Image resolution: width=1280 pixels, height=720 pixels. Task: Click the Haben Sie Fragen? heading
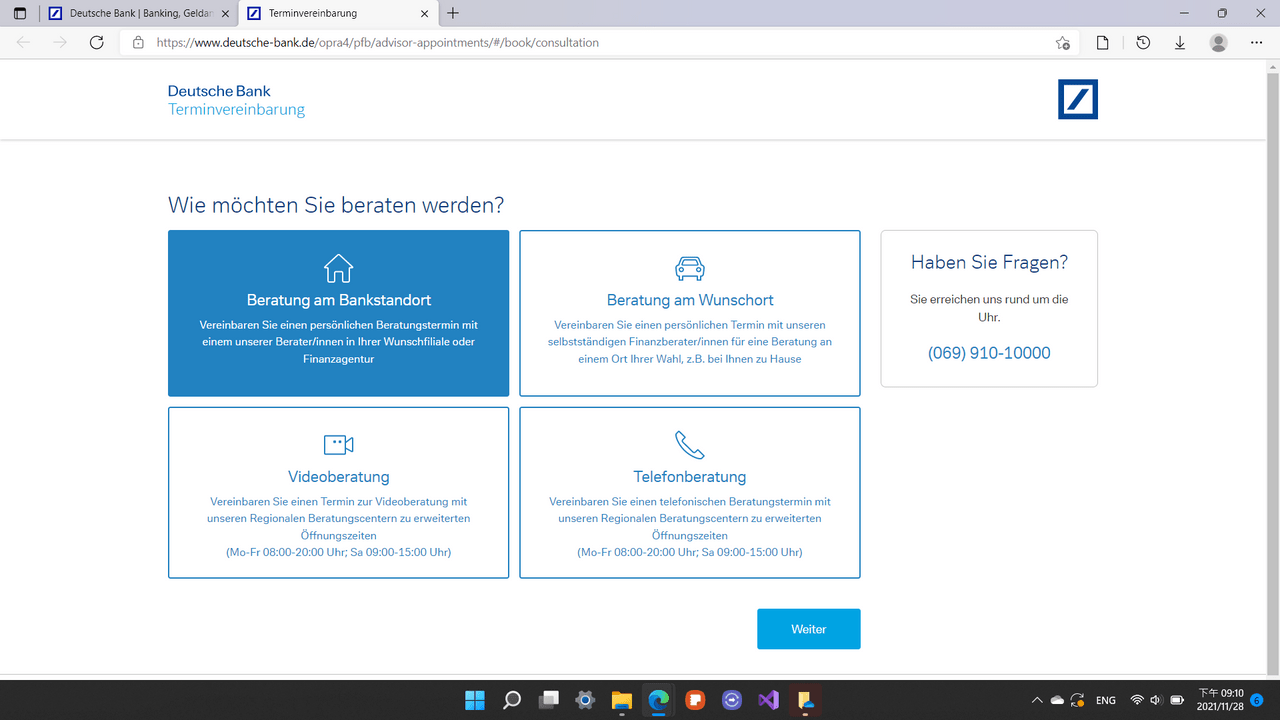[989, 263]
